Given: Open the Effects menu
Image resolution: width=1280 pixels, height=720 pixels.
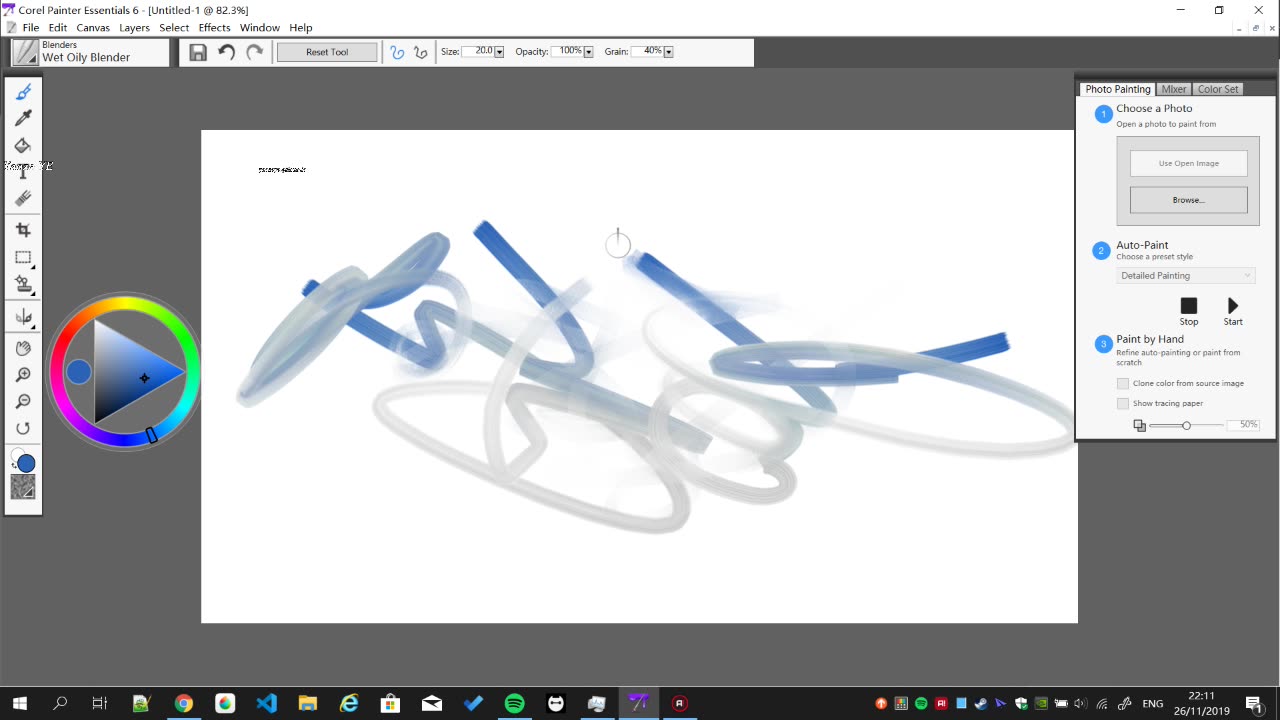Looking at the screenshot, I should pyautogui.click(x=214, y=27).
